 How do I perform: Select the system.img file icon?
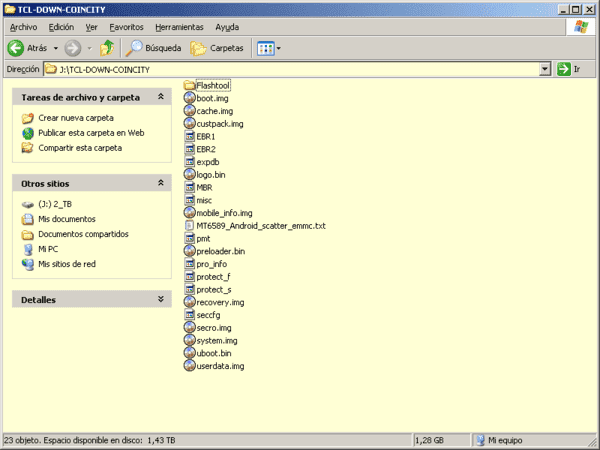189,340
